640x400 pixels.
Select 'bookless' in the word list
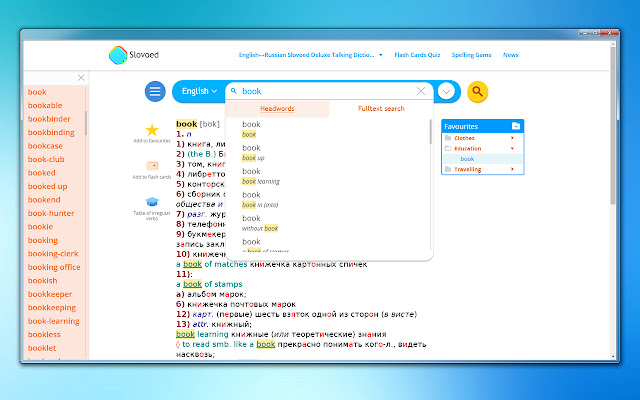click(44, 335)
